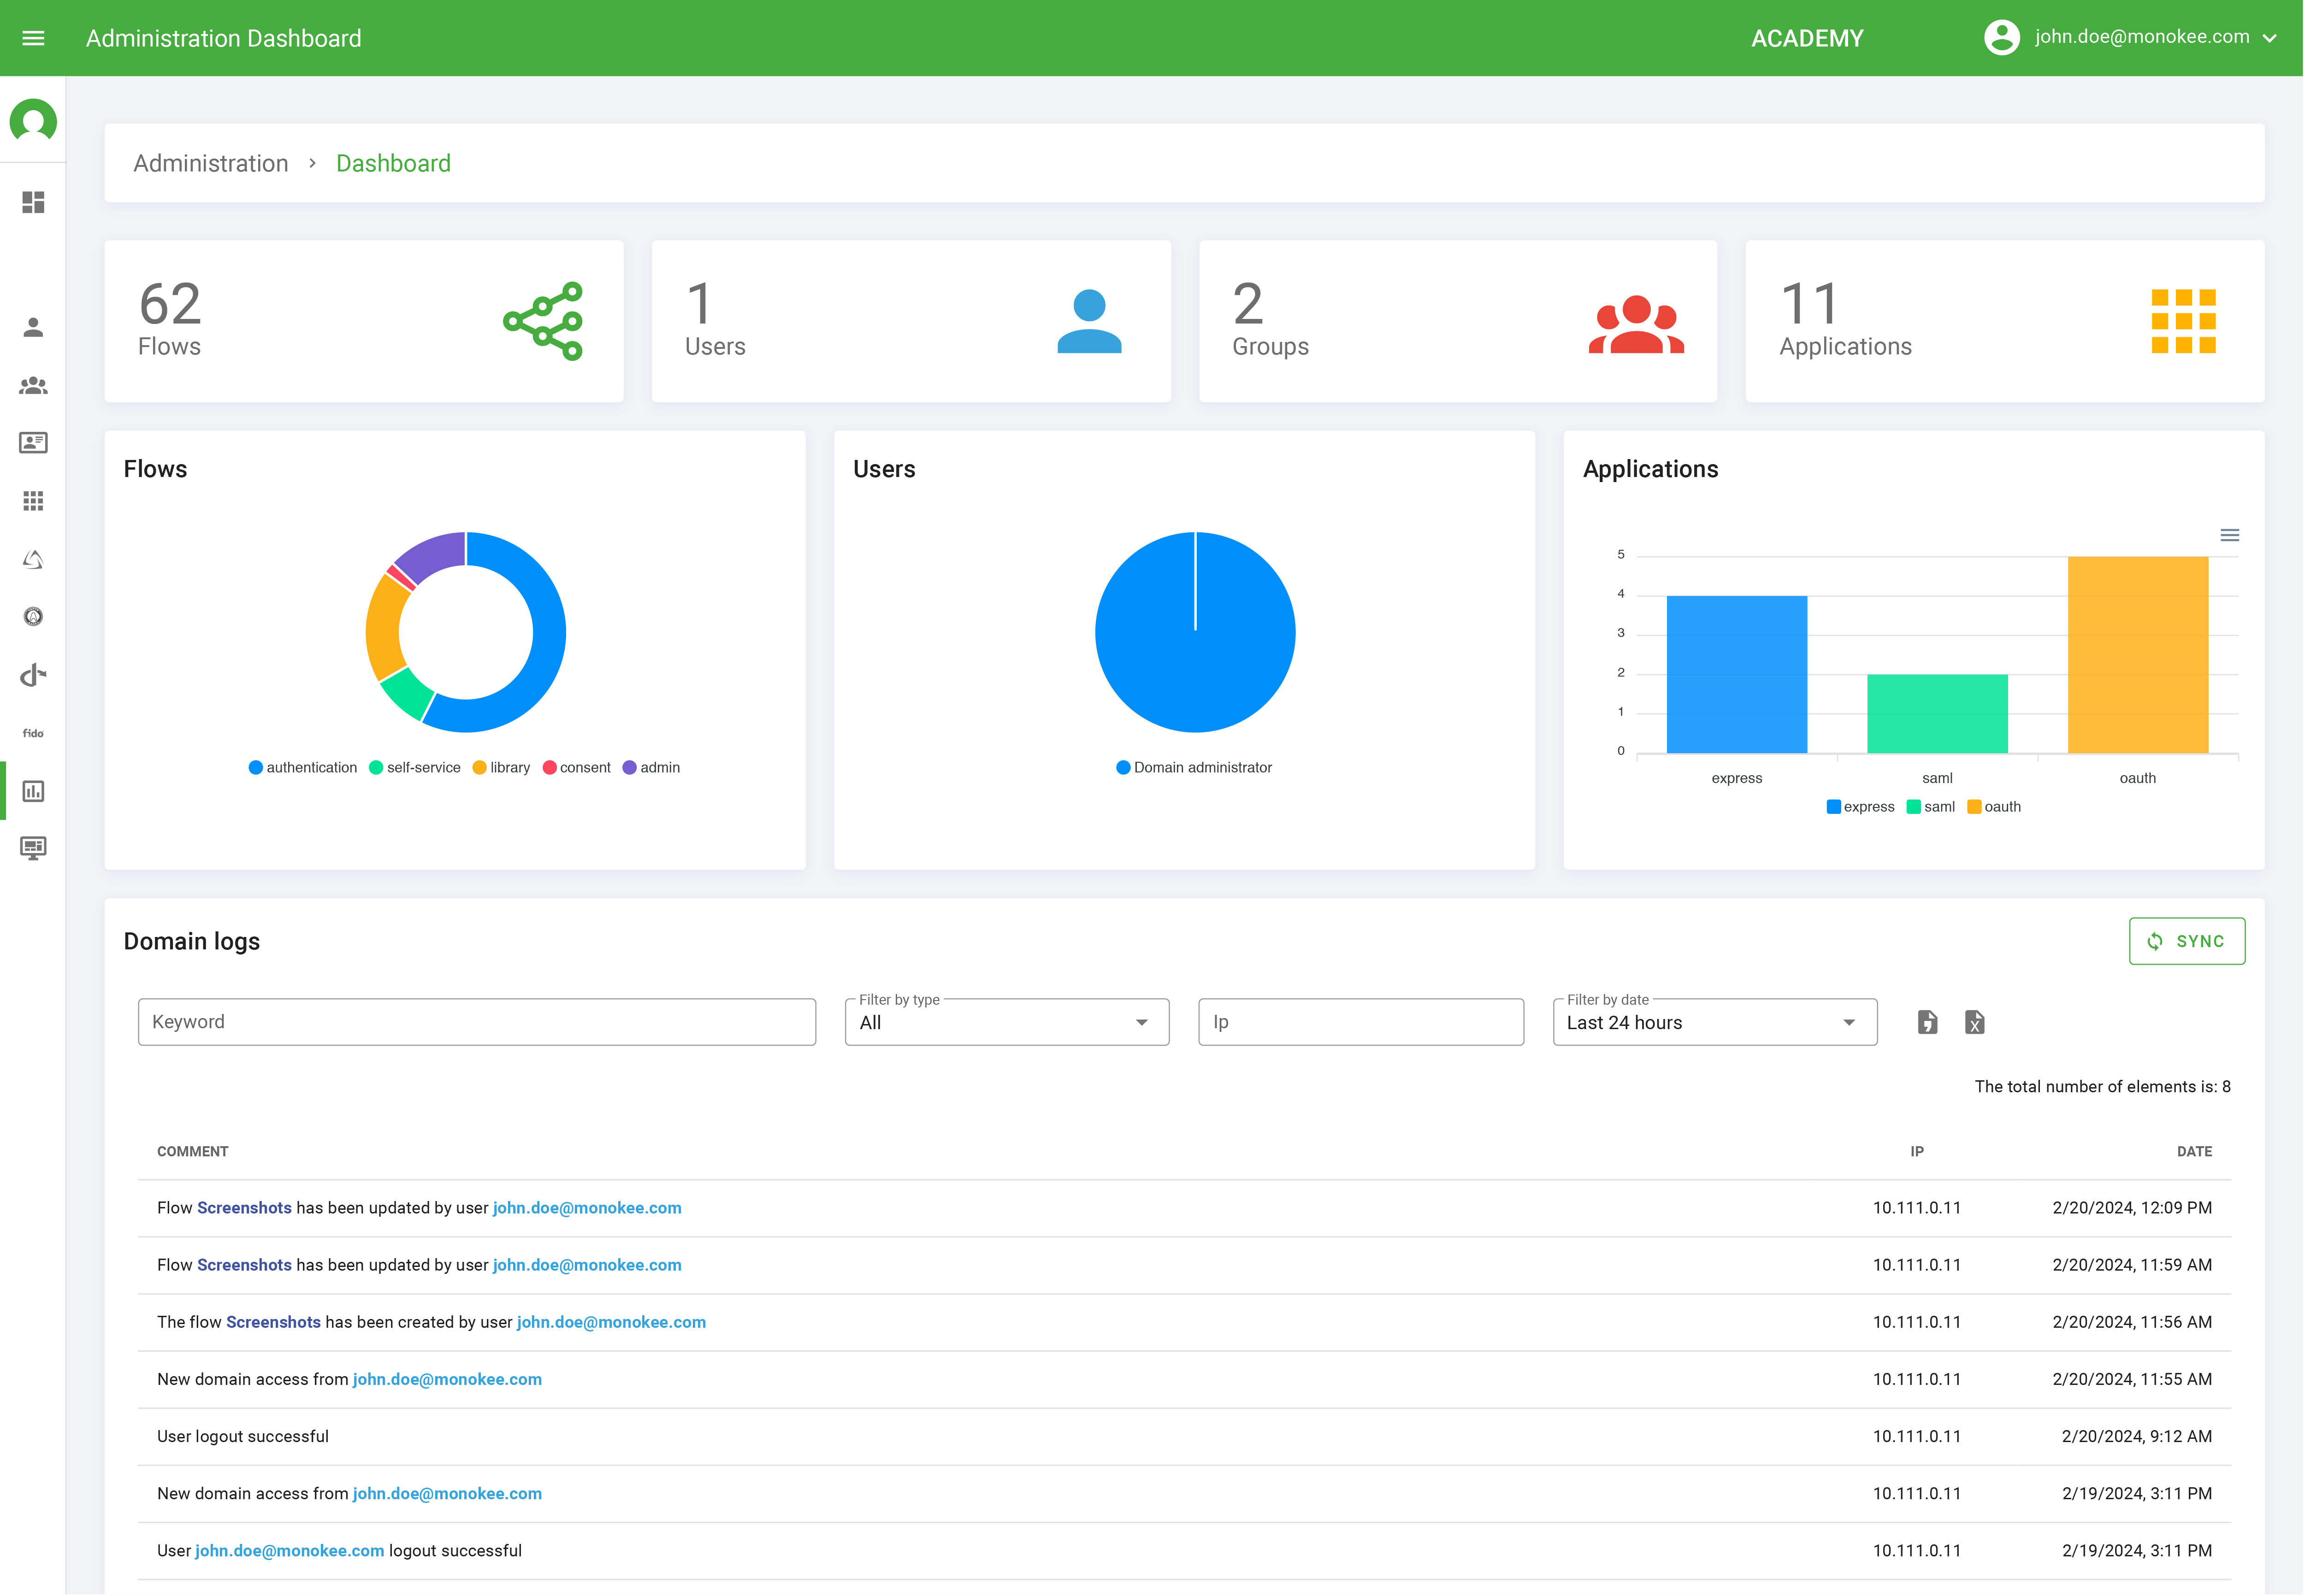
Task: Open the dashboard tiles sidebar icon
Action: (33, 202)
